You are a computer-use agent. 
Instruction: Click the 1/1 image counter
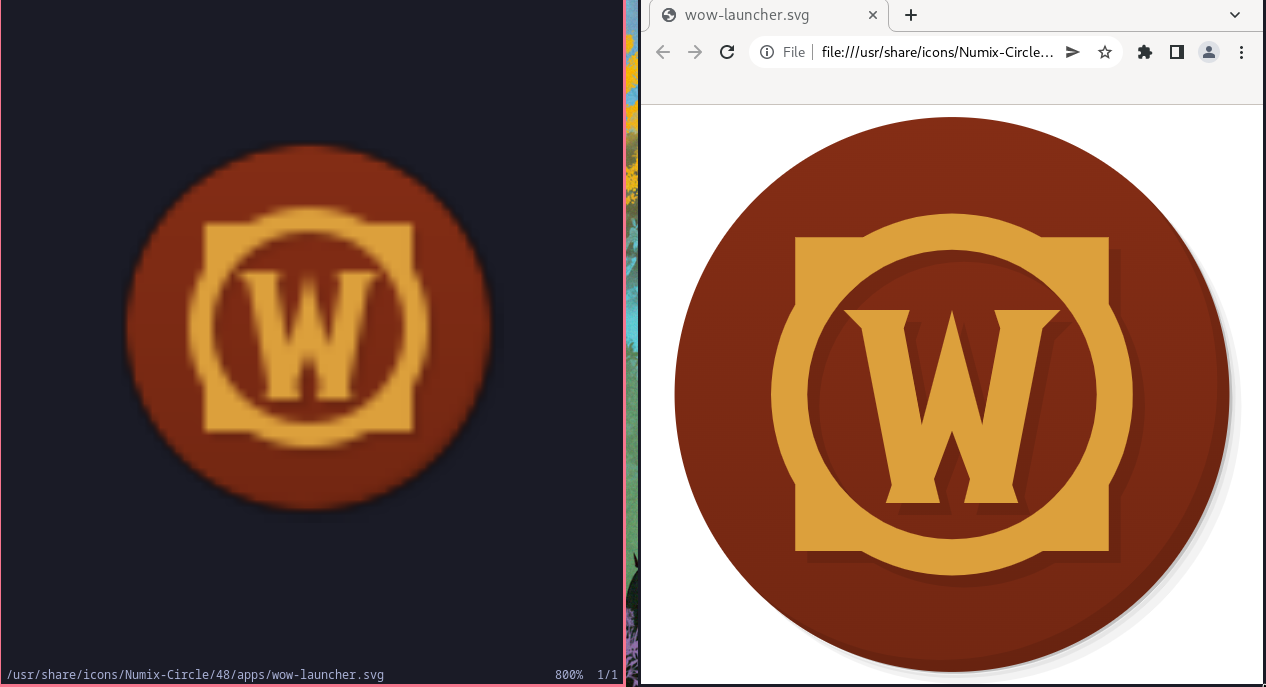(607, 675)
